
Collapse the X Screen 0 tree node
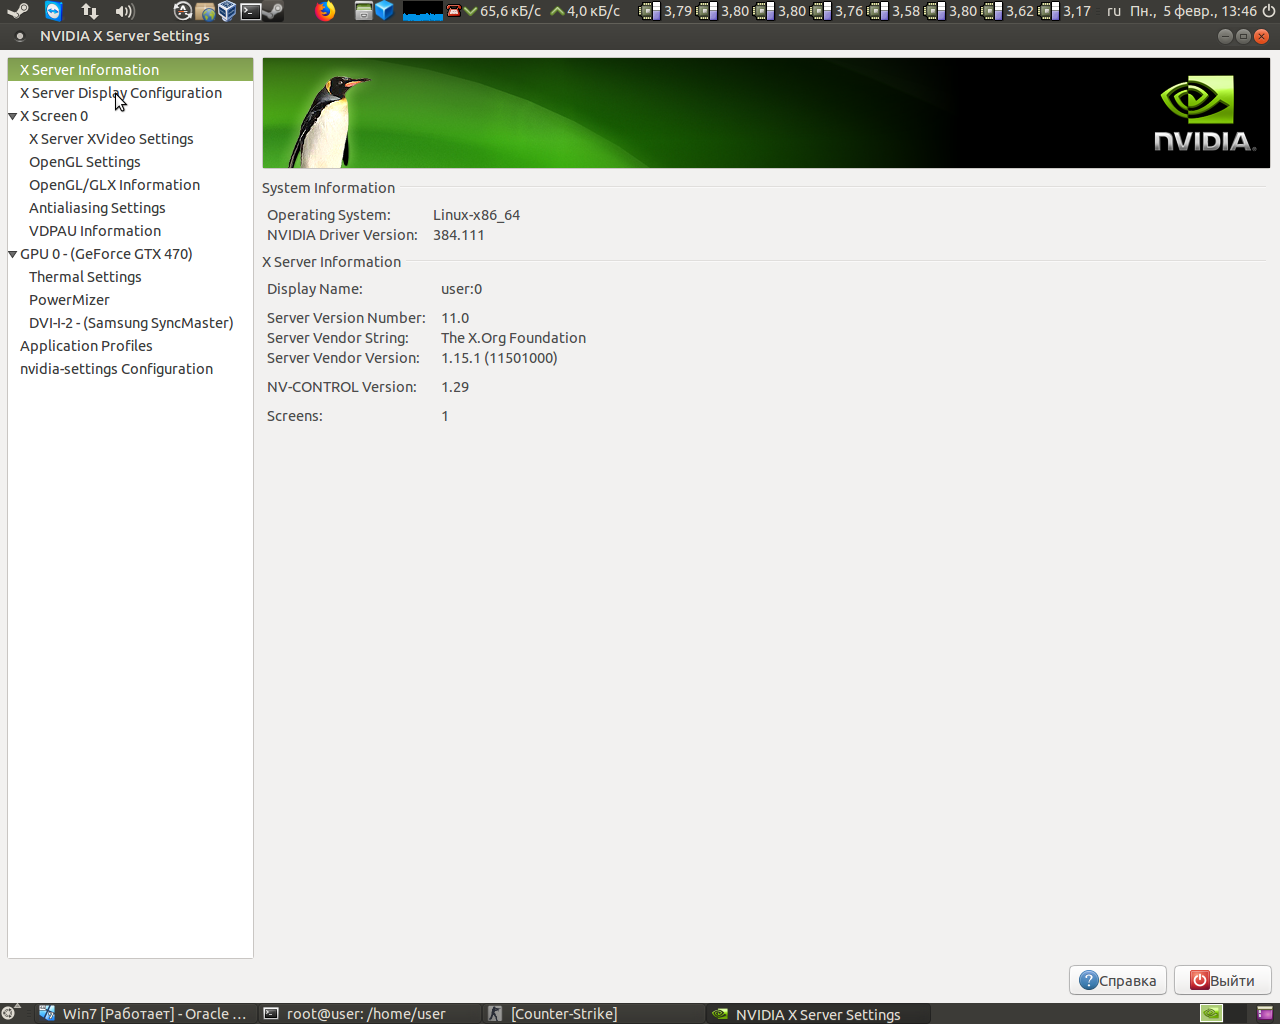(13, 116)
